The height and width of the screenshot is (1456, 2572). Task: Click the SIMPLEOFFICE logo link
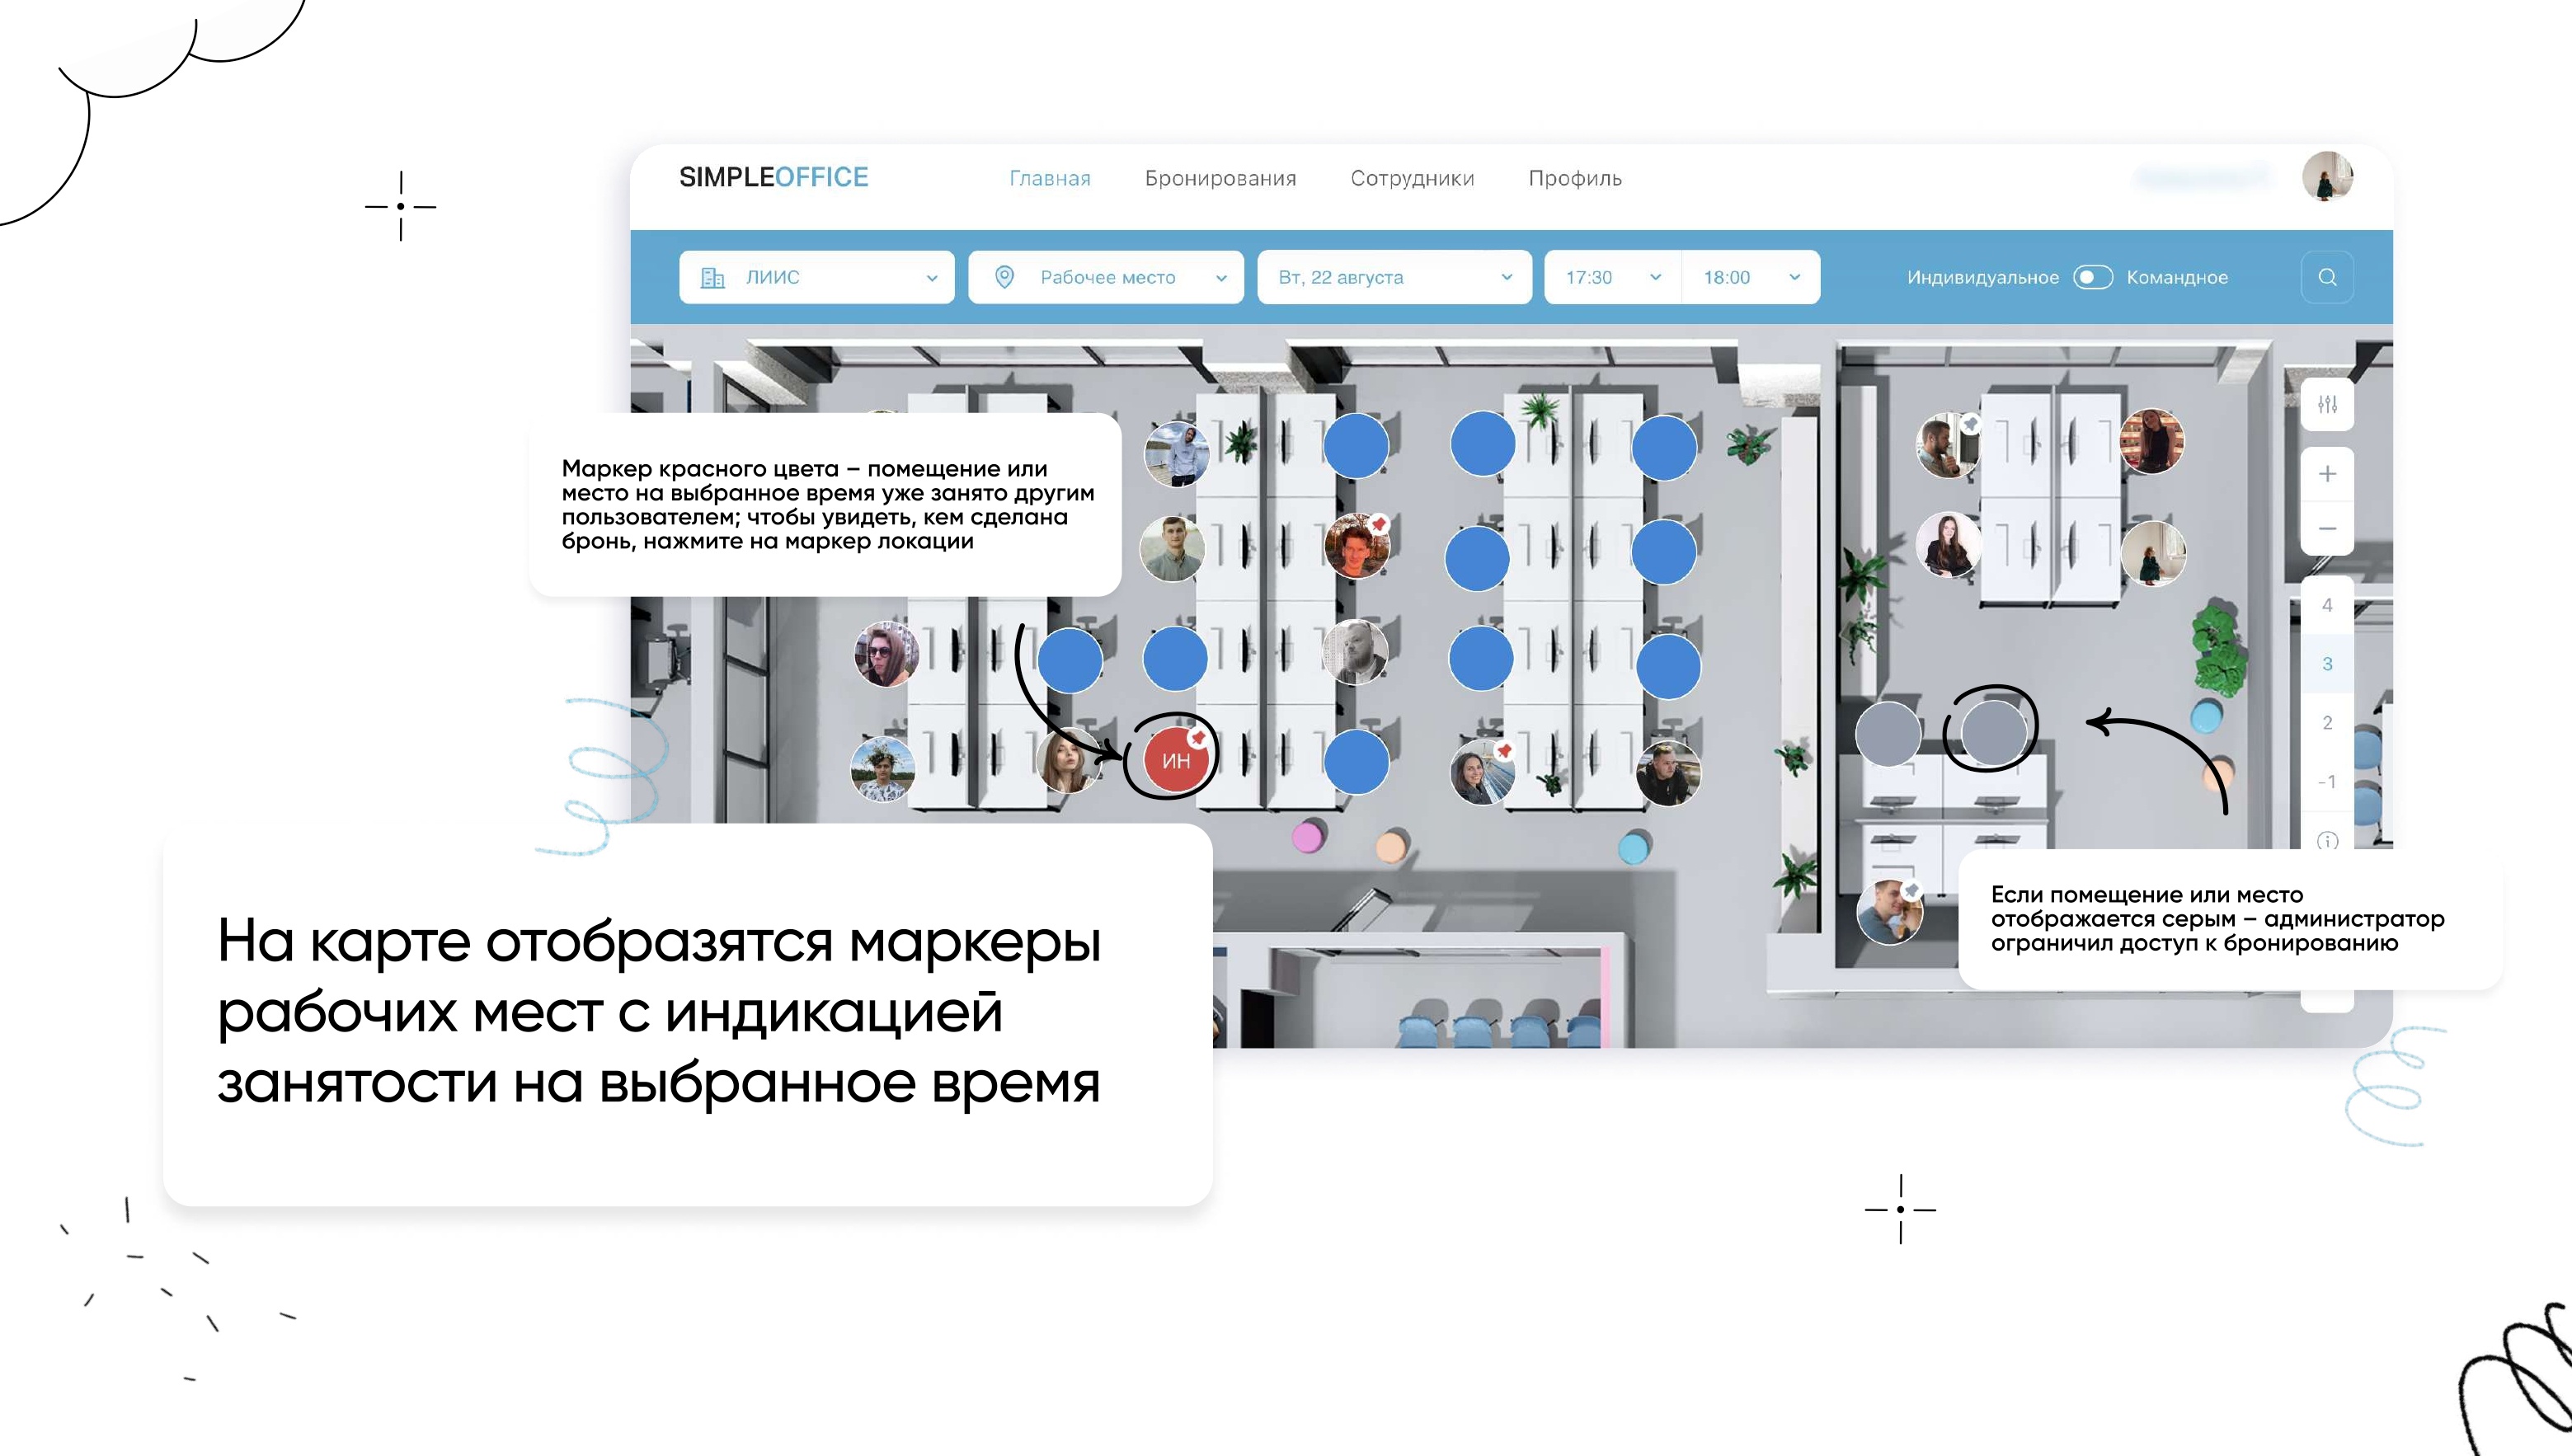pyautogui.click(x=773, y=177)
